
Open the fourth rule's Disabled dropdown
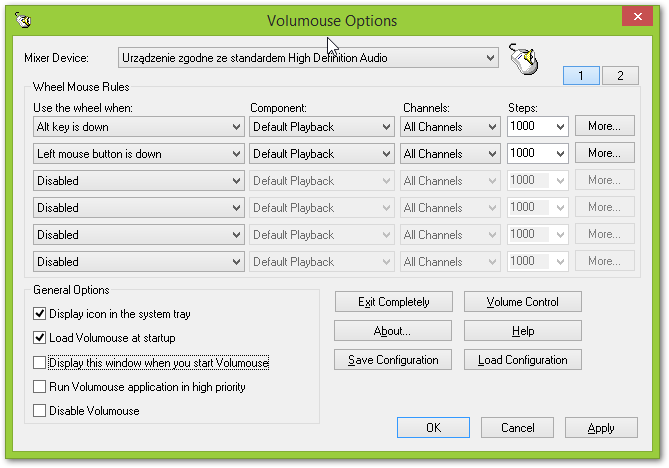pyautogui.click(x=139, y=208)
